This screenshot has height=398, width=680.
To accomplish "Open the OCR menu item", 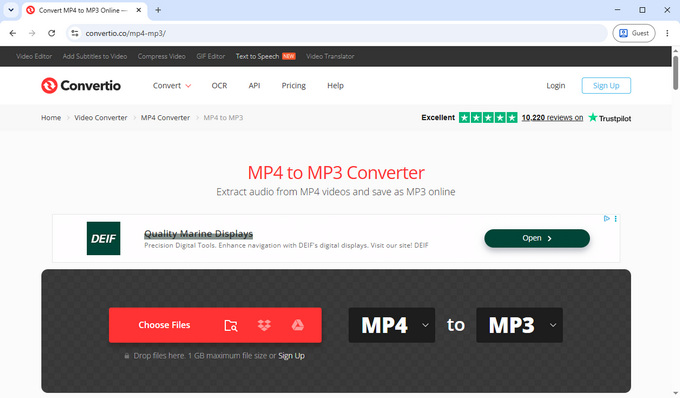I will (219, 85).
